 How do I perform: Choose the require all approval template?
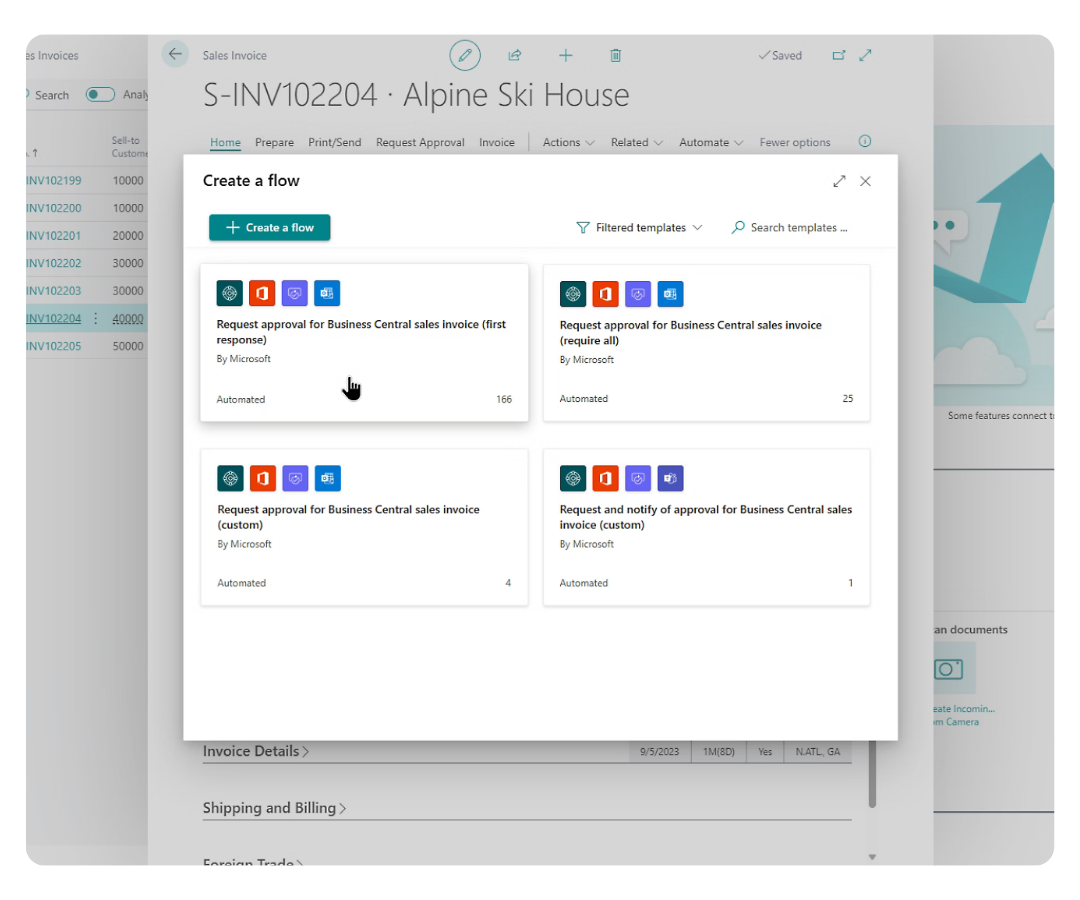(707, 342)
